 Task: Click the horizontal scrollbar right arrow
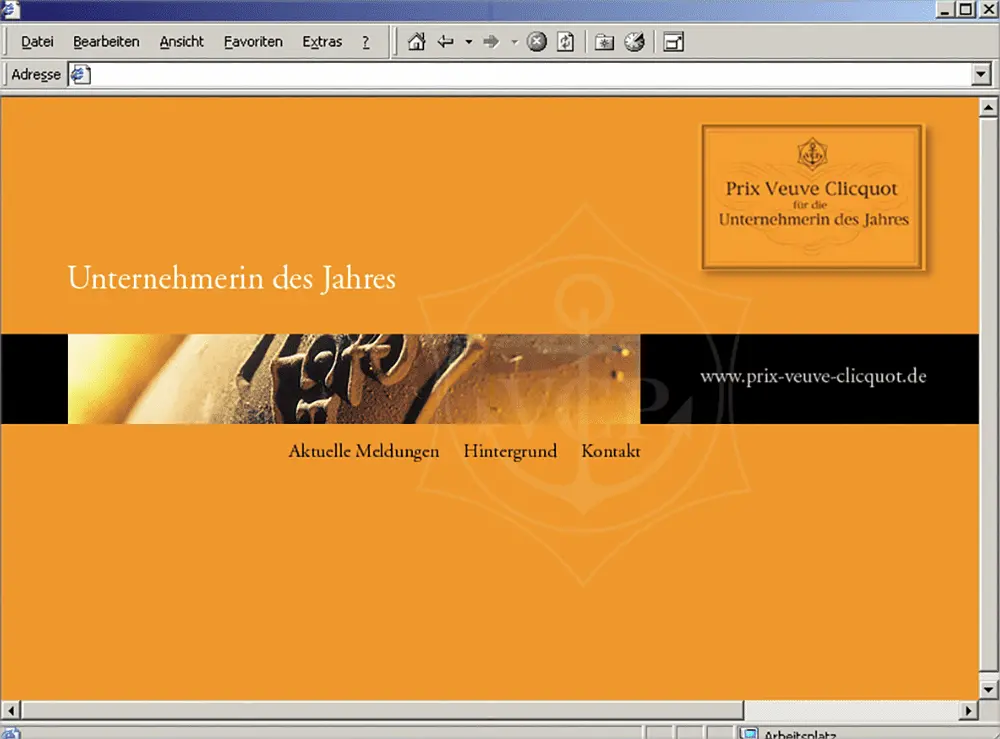tap(969, 710)
